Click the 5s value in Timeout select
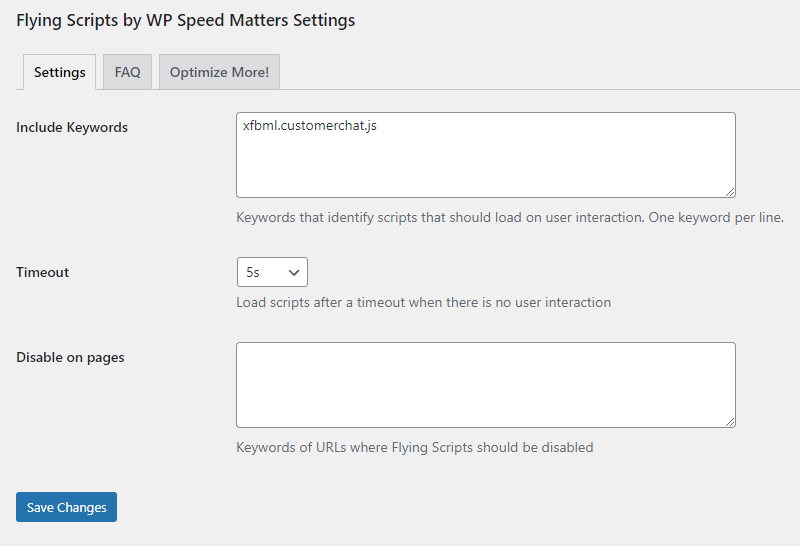The height and width of the screenshot is (546, 800). pos(254,272)
